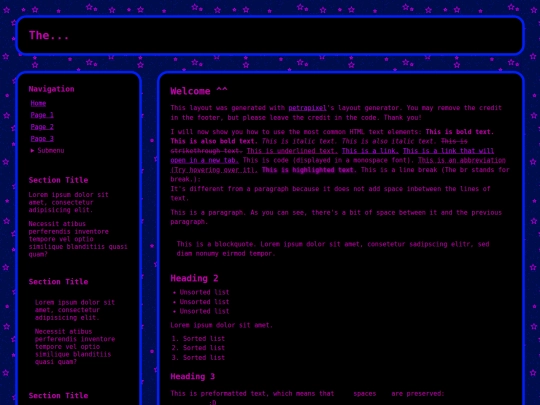Click the '3. Sorted list' item
The width and height of the screenshot is (540, 405).
point(198,357)
